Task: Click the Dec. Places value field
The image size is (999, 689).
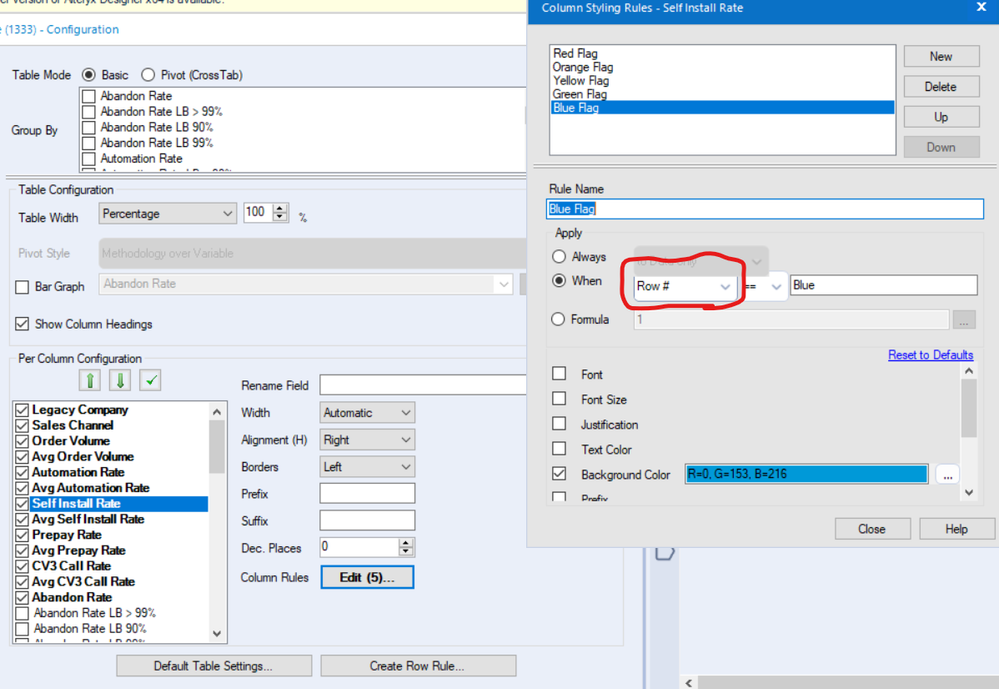Action: 359,547
